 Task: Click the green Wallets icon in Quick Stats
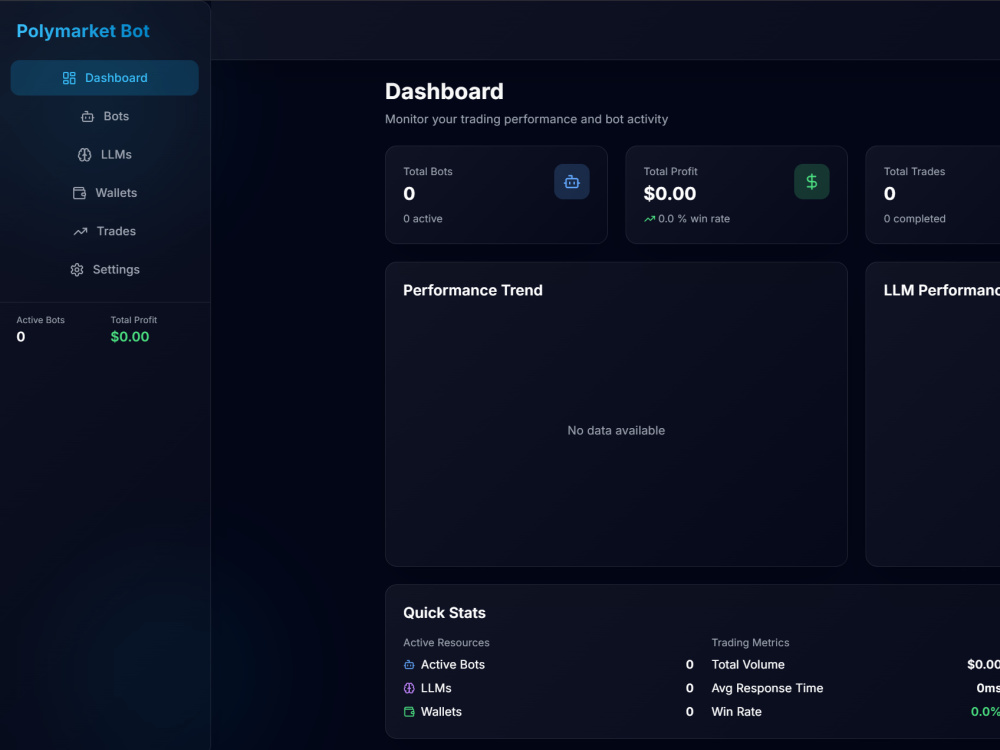click(x=409, y=712)
